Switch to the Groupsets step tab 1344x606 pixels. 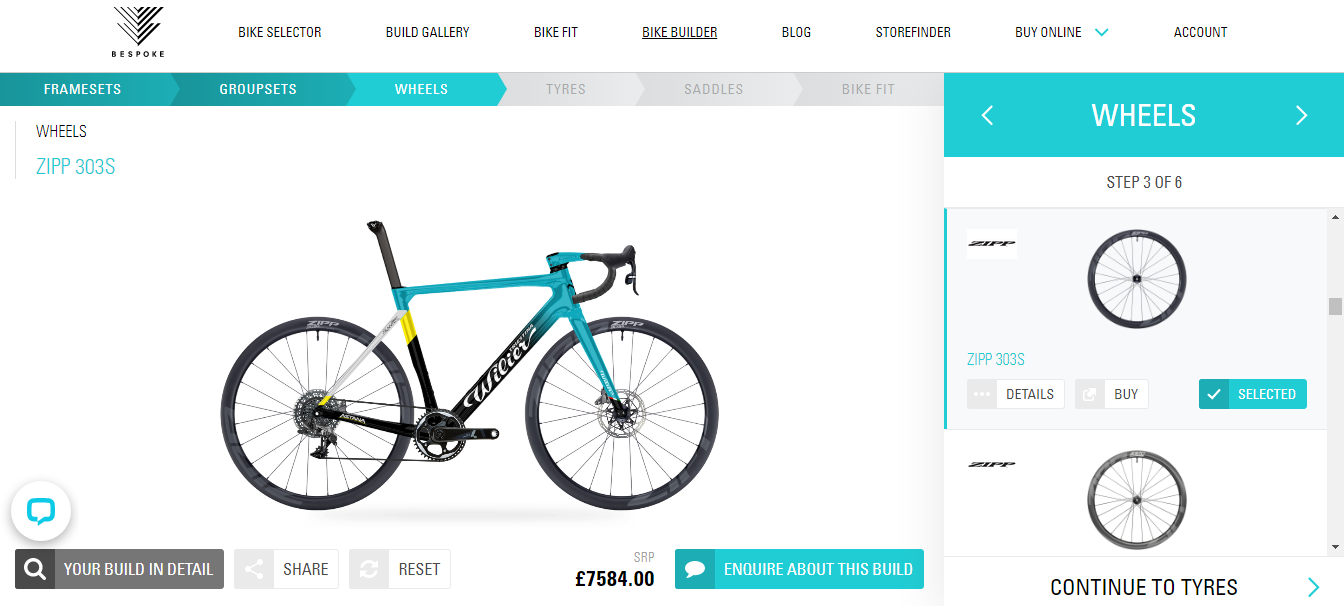[258, 89]
